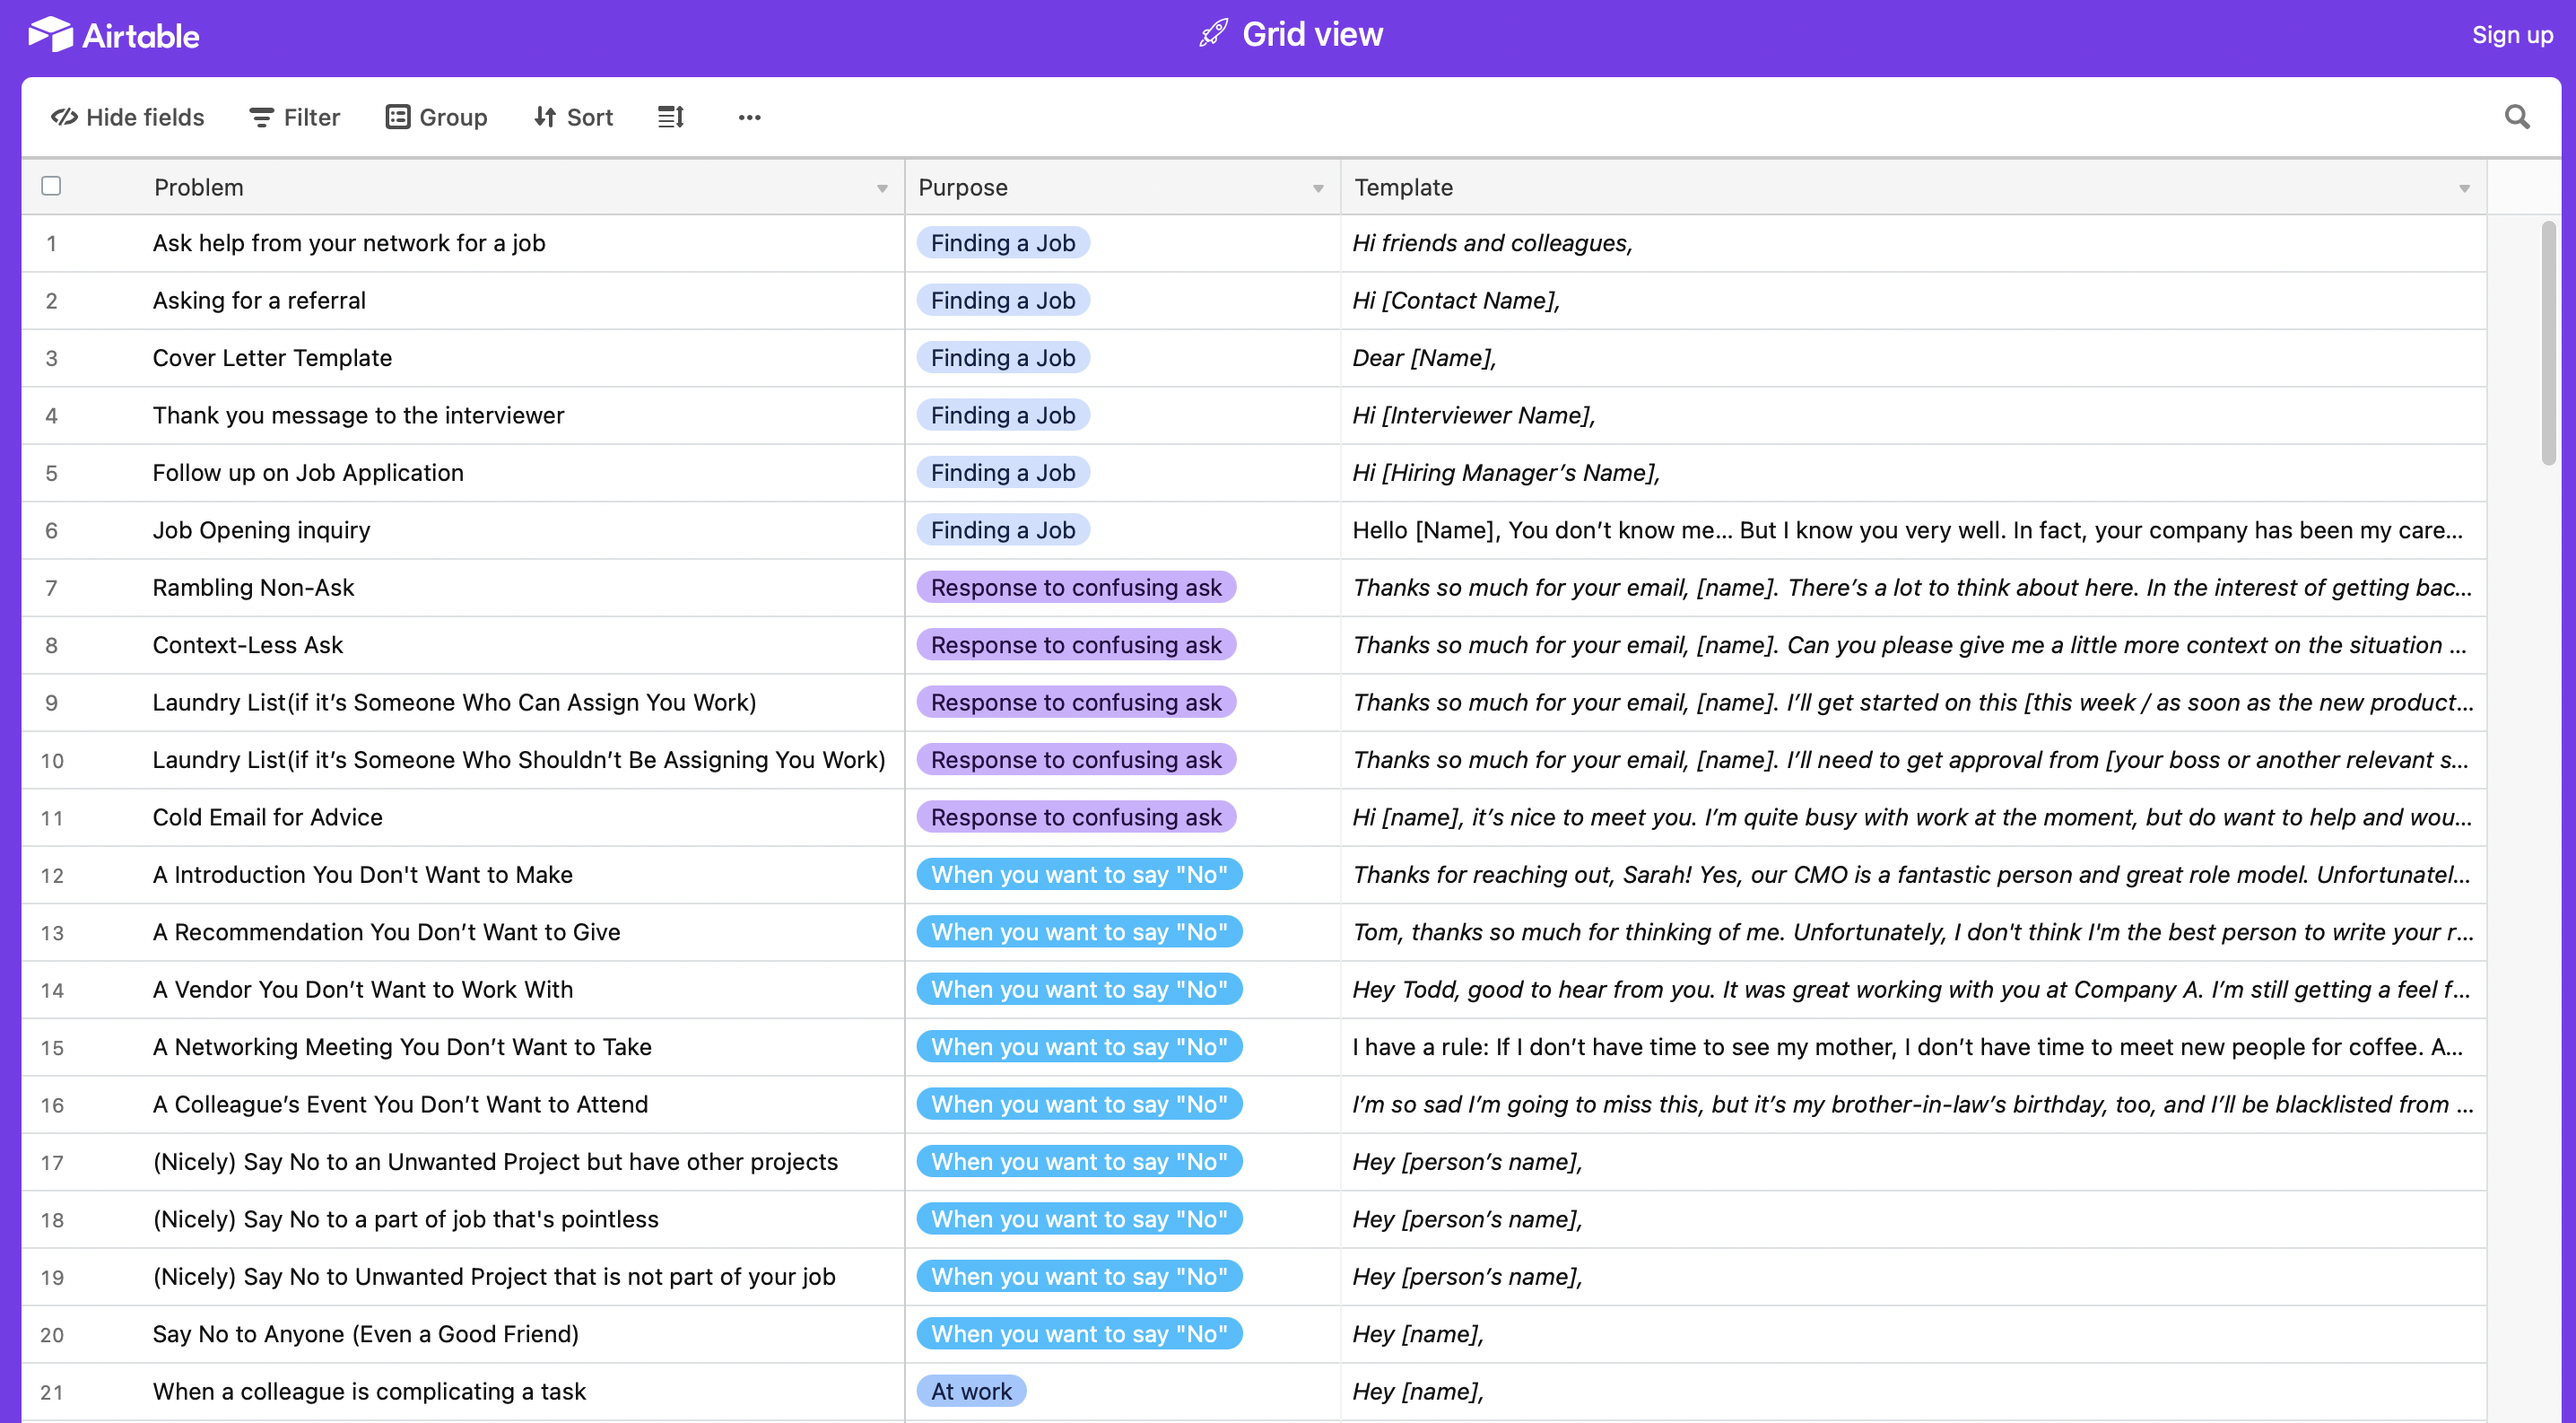
Task: Click the Sort arrows icon
Action: point(545,117)
